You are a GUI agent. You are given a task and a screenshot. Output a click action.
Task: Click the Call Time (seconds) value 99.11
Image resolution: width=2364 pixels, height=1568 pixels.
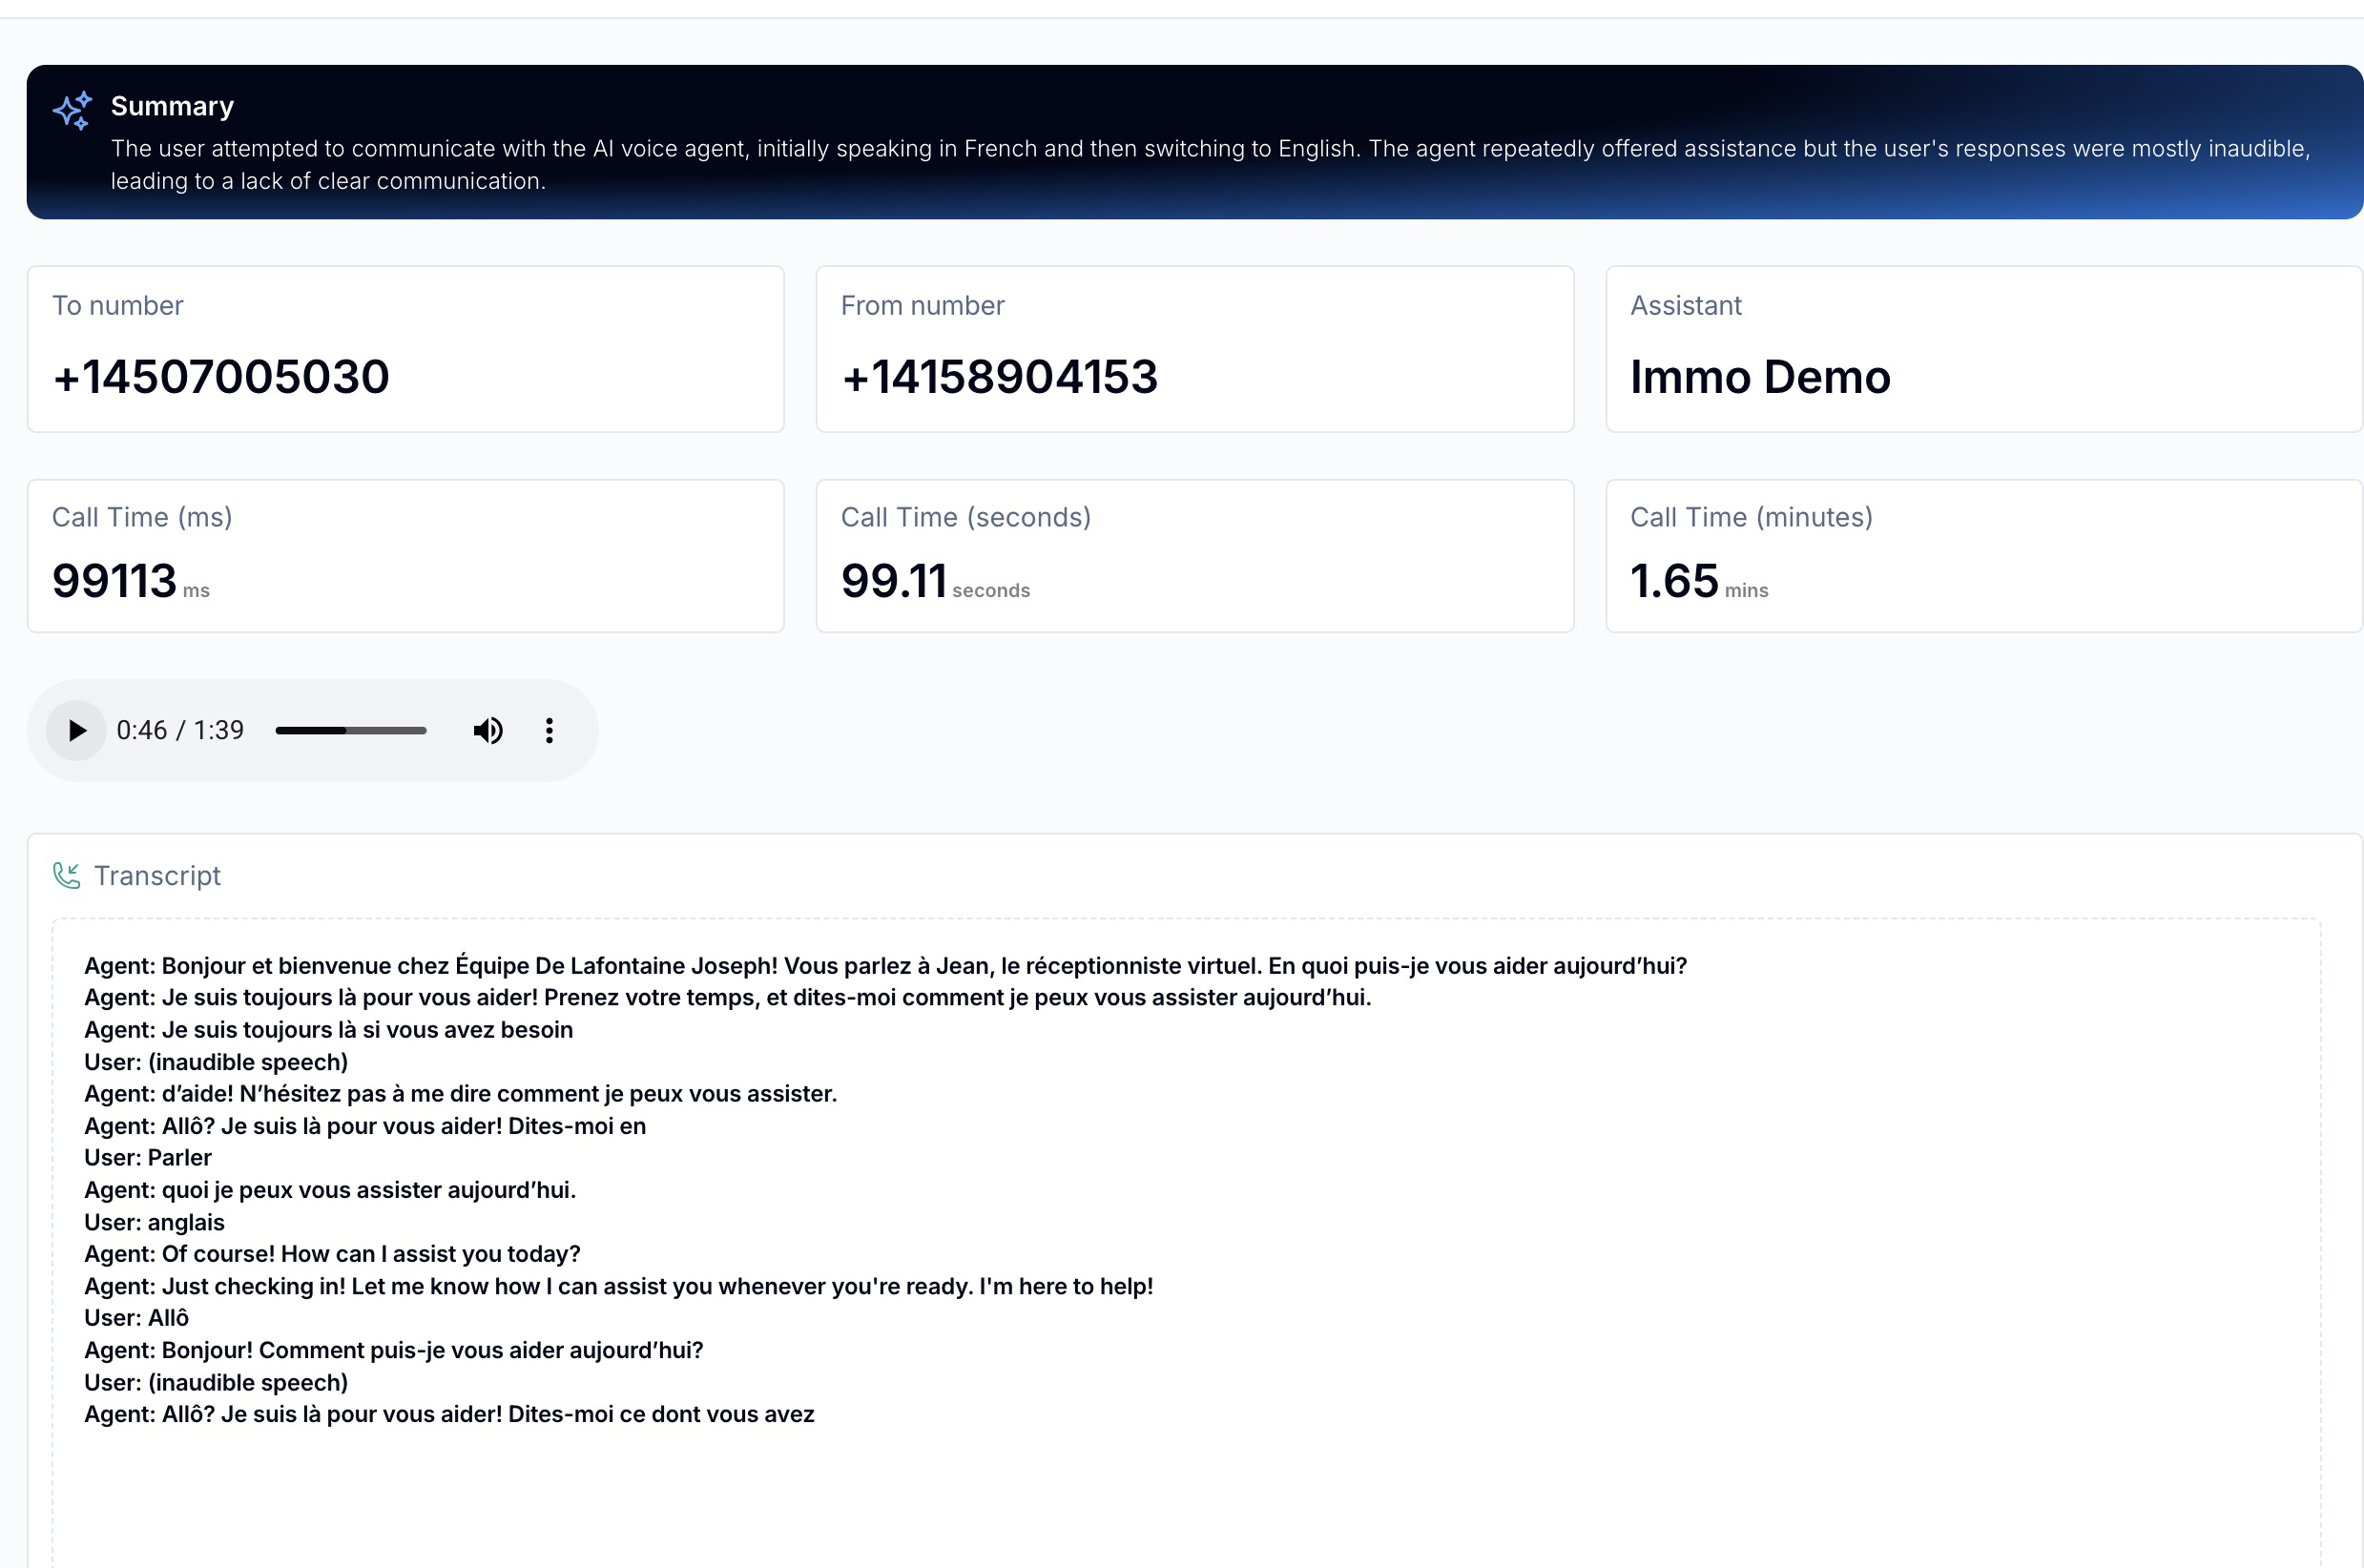tap(893, 579)
